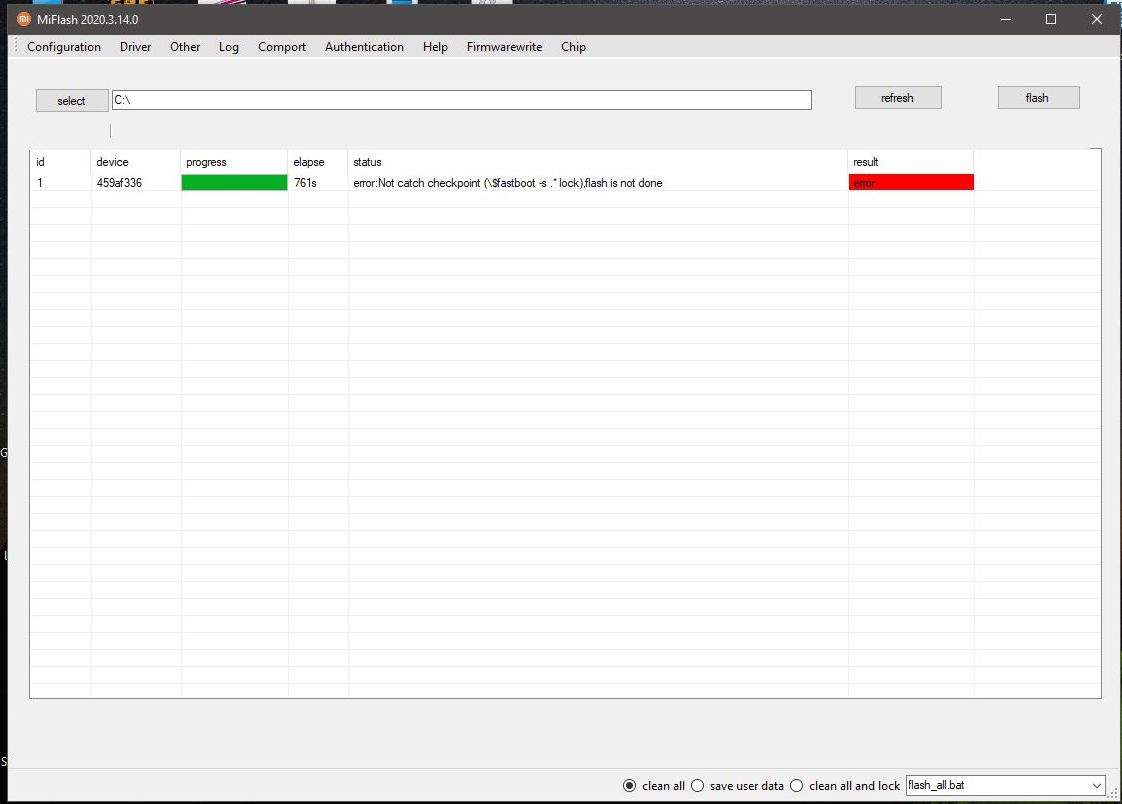
Task: Close the MiFlash window
Action: (x=1097, y=19)
